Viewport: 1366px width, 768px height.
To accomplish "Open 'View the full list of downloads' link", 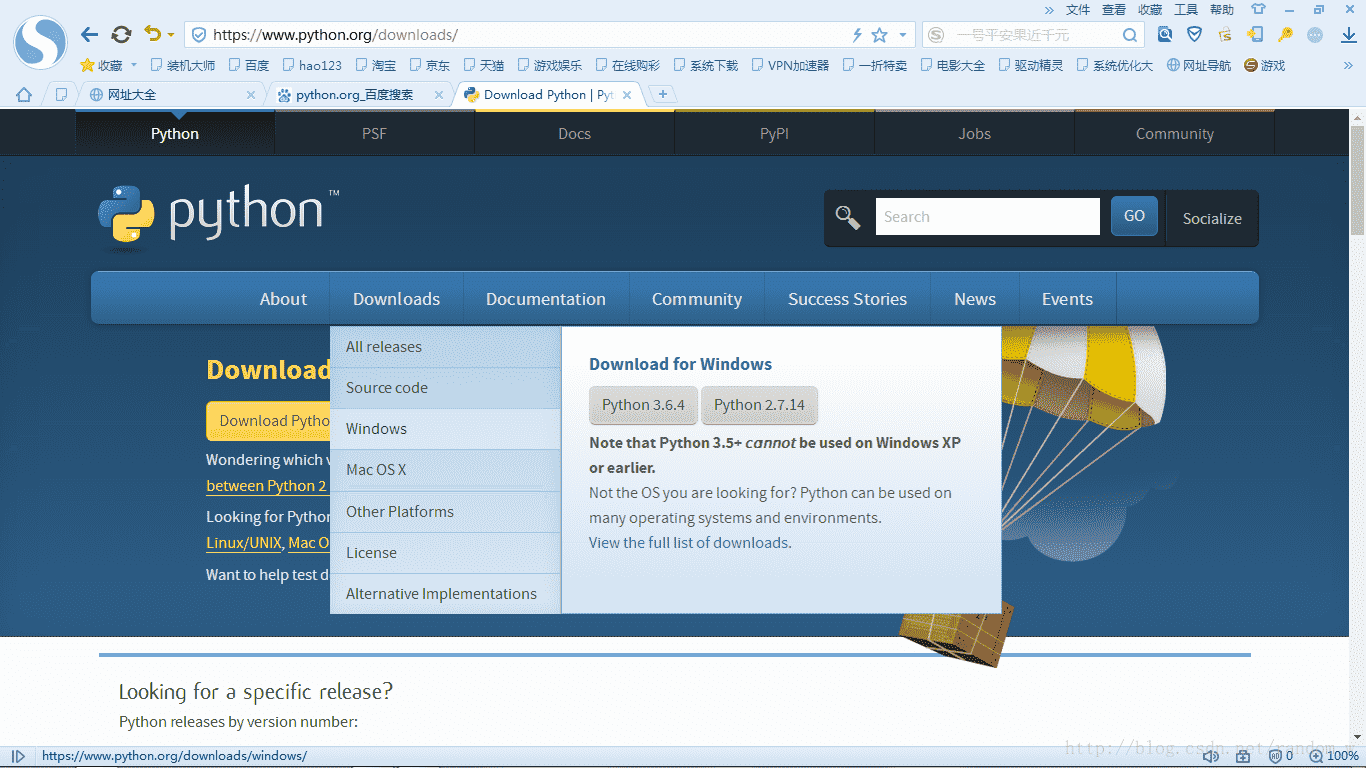I will [690, 543].
